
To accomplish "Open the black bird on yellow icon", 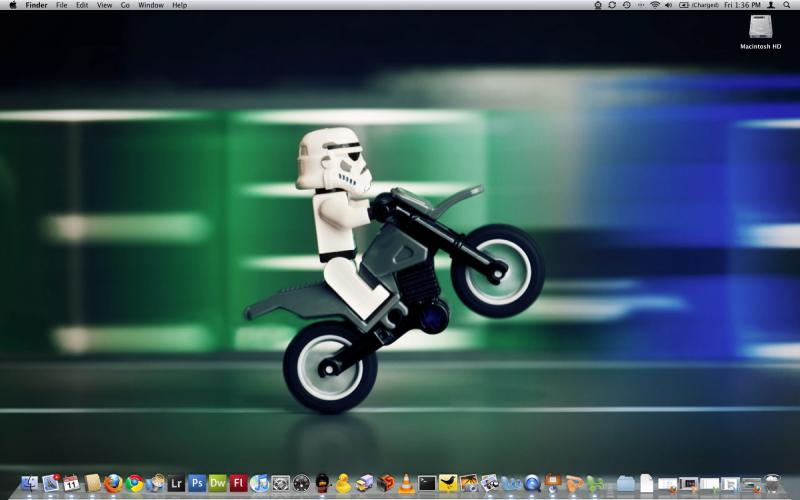I will [448, 483].
